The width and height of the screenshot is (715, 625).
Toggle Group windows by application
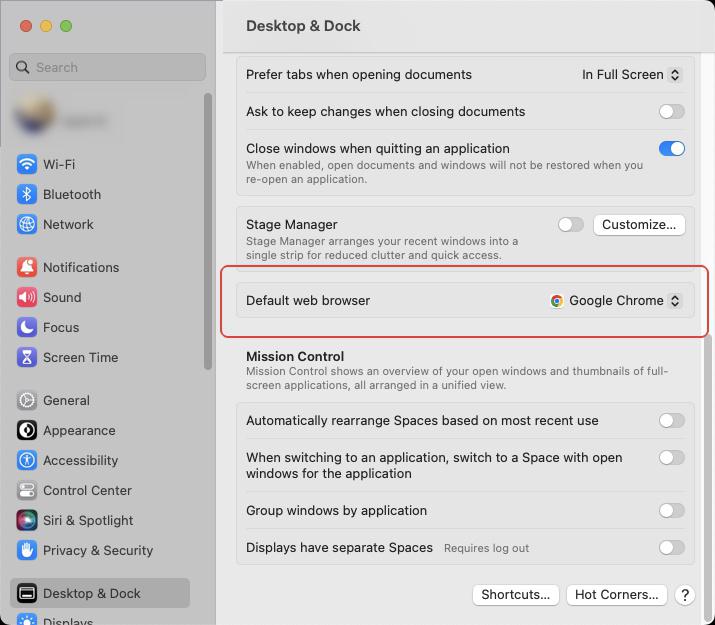(671, 511)
